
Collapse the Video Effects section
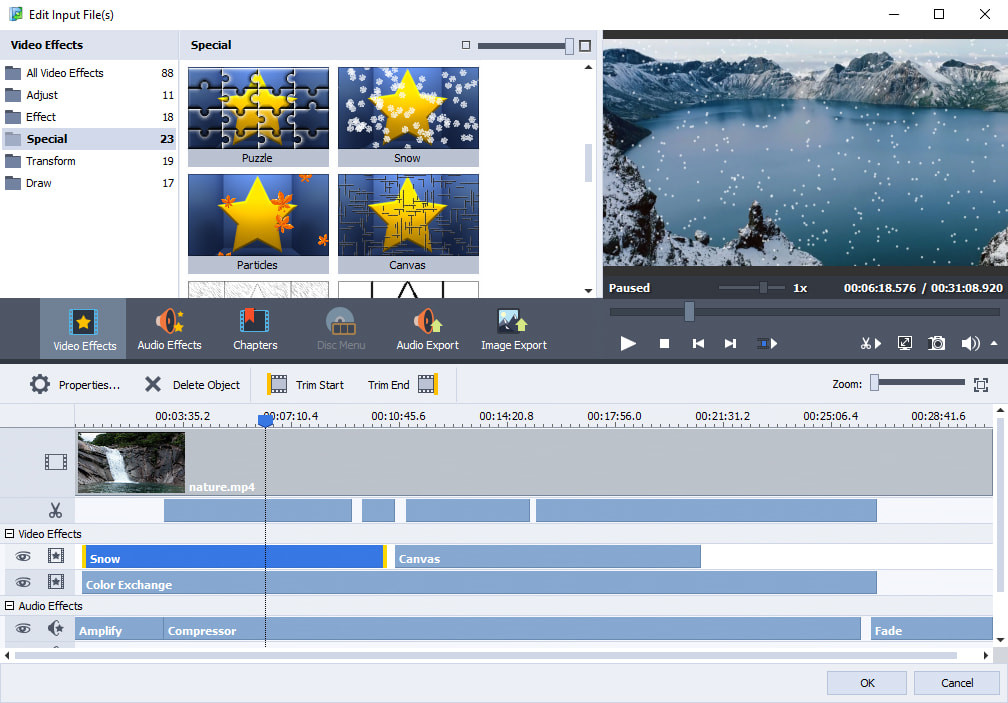point(8,533)
